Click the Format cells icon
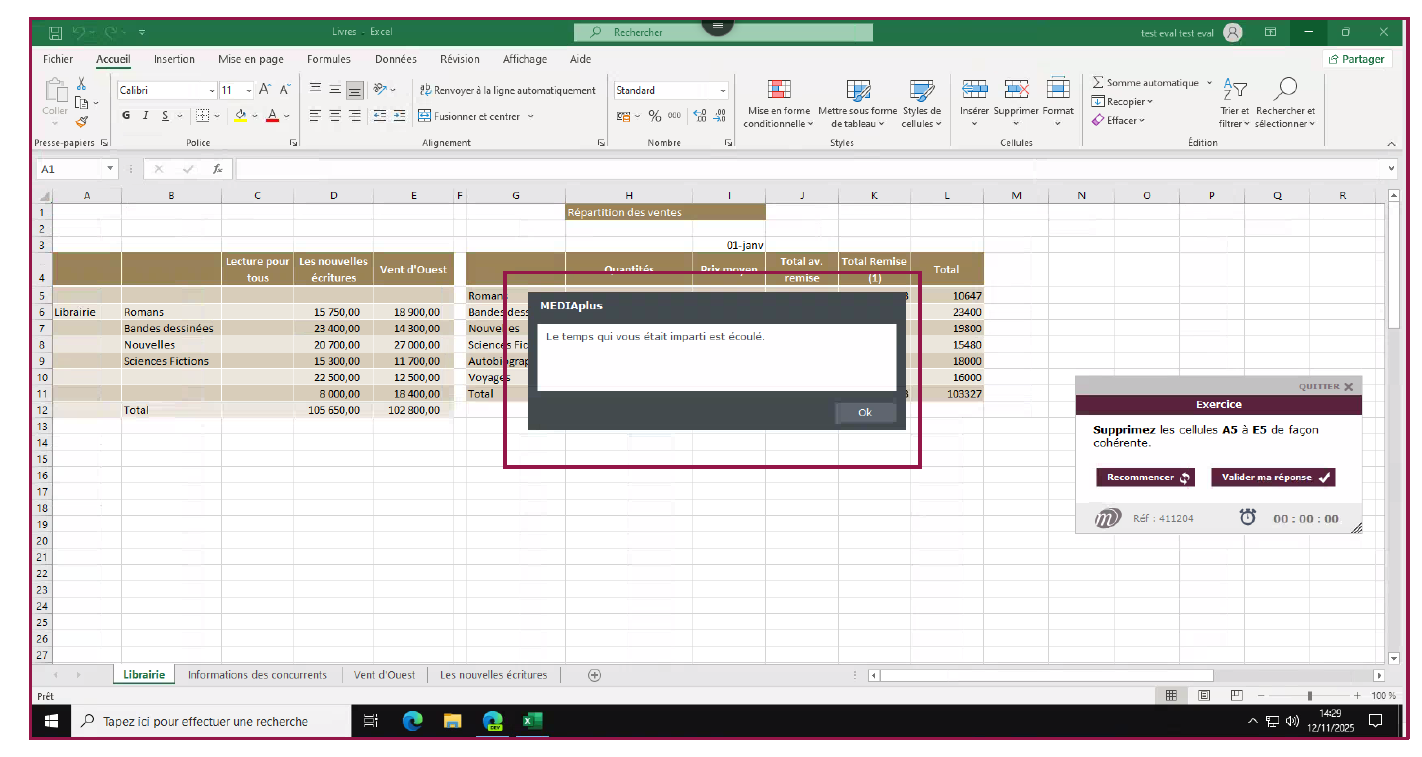The height and width of the screenshot is (757, 1422). click(x=1058, y=90)
